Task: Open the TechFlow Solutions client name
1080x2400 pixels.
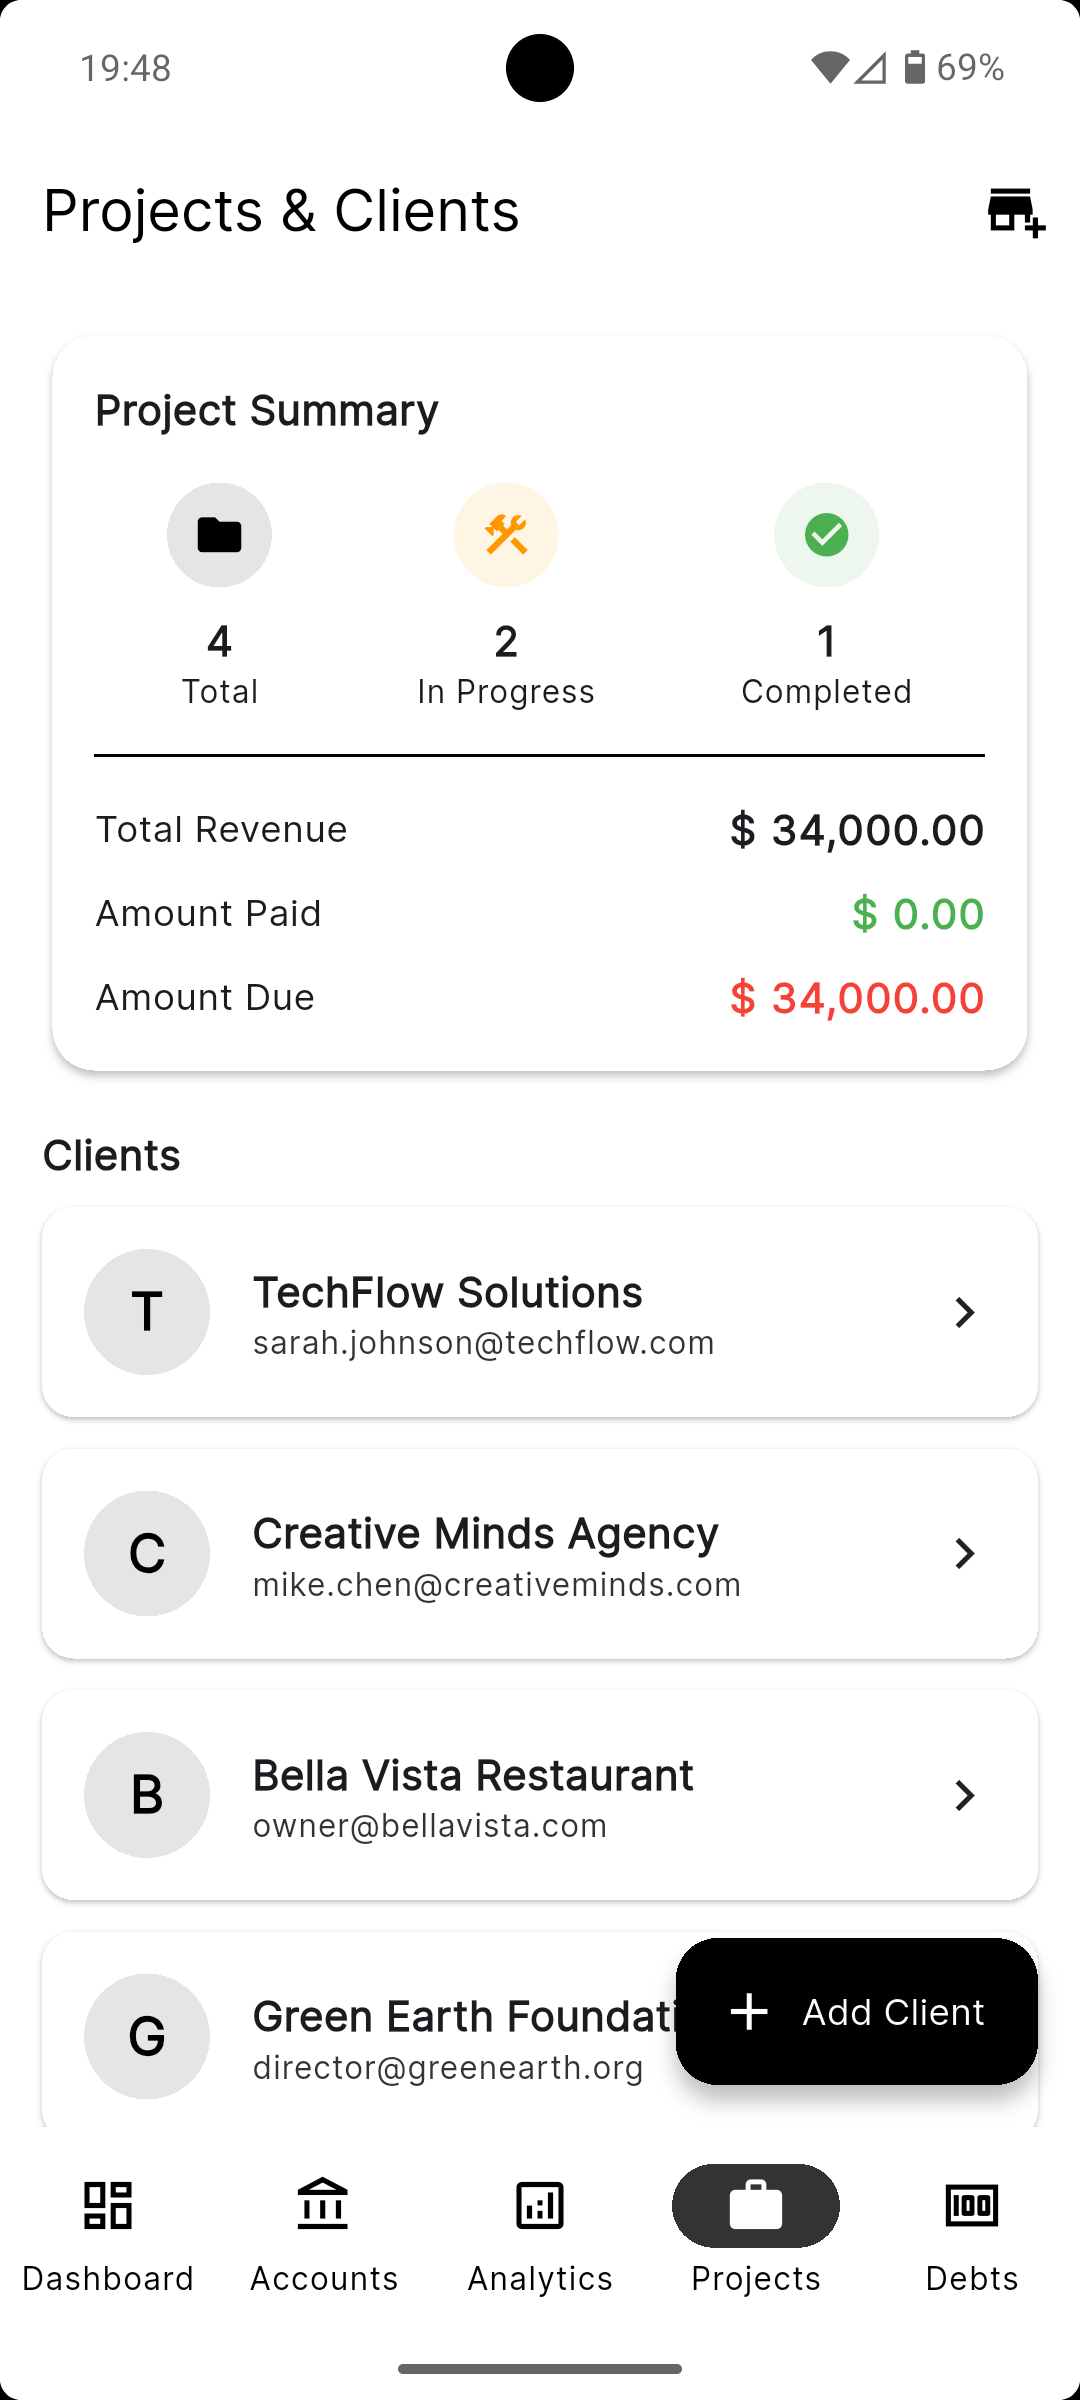Action: pos(447,1292)
